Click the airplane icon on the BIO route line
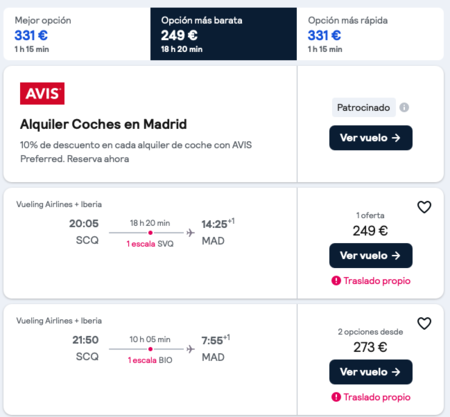Viewport: 450px width, 417px height. click(x=190, y=349)
